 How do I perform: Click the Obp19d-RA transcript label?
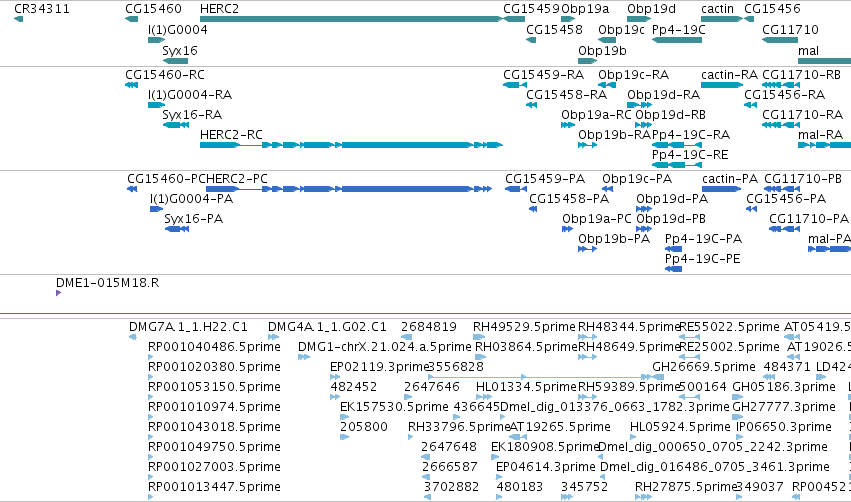[663, 94]
